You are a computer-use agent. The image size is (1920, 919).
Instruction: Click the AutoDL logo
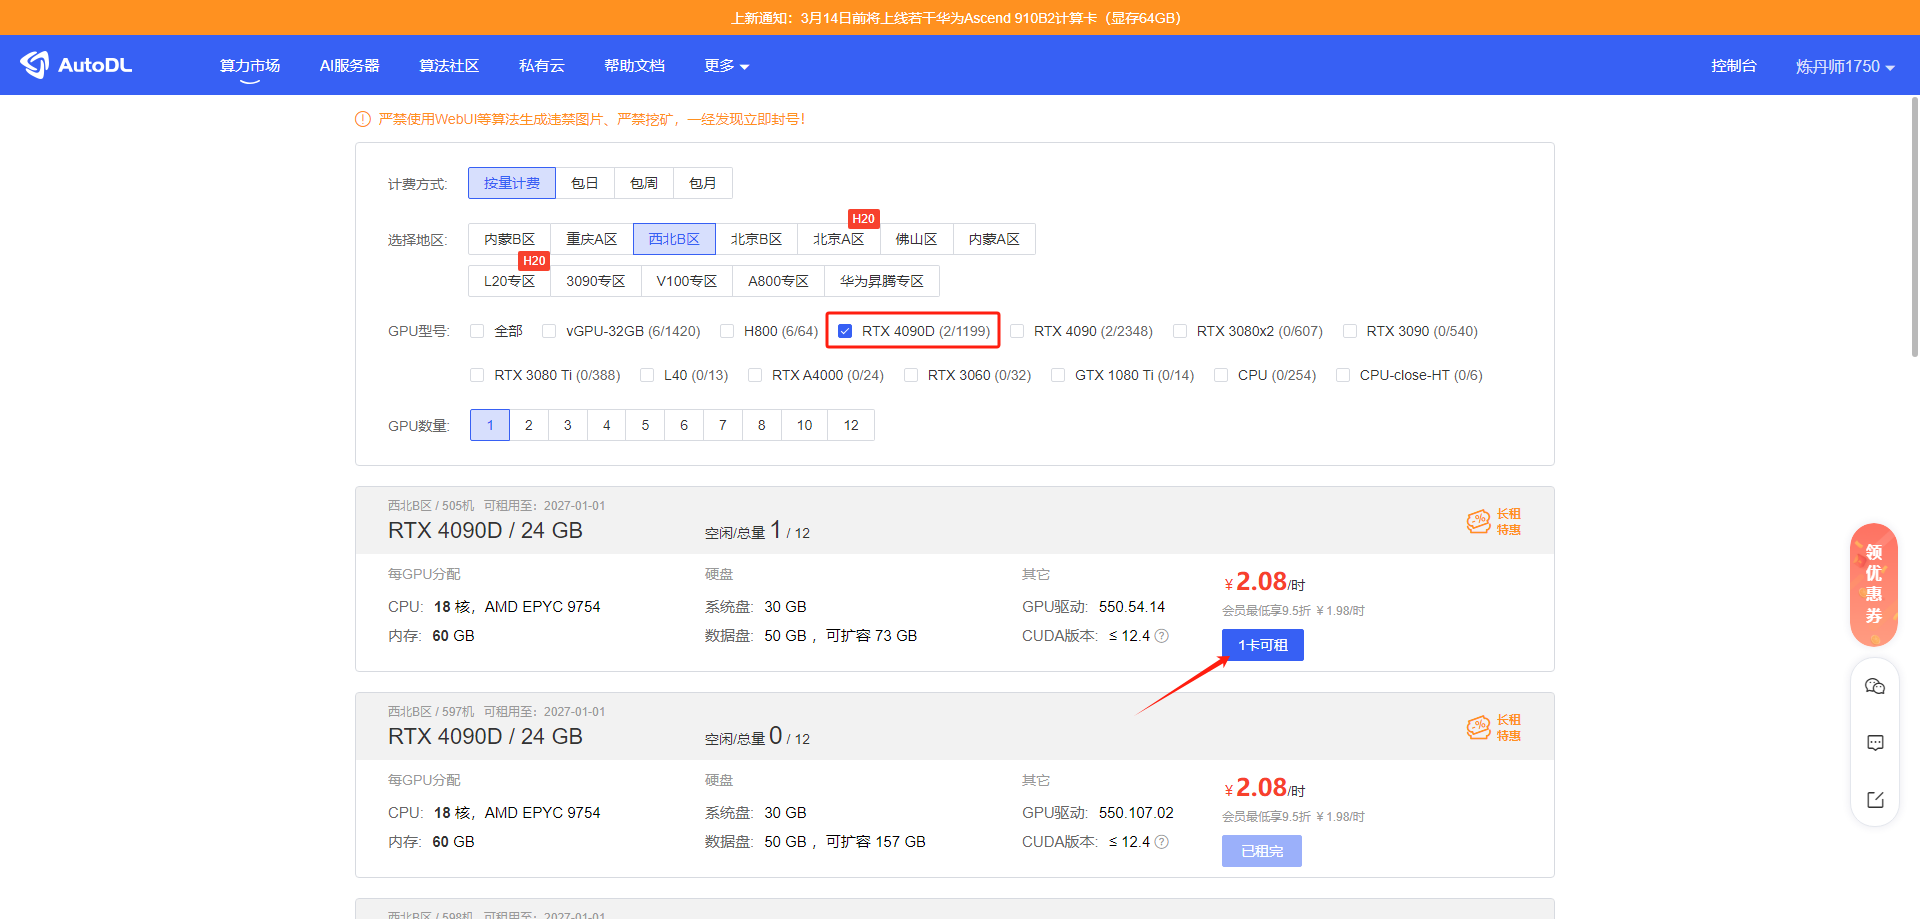click(x=76, y=65)
